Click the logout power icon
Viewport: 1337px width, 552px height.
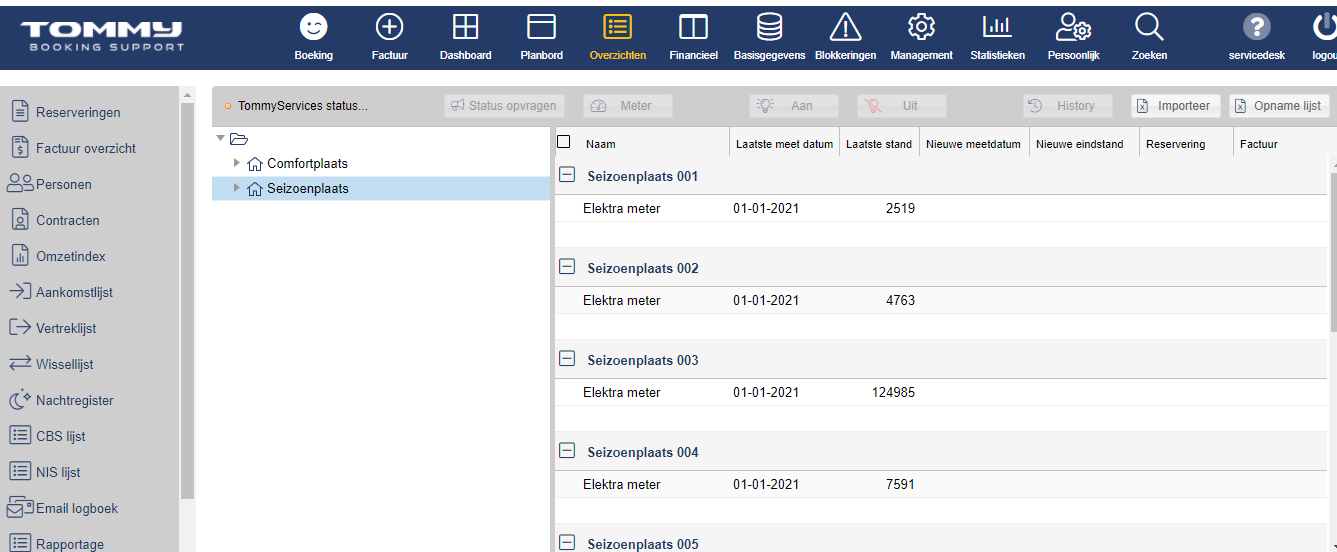[1326, 27]
